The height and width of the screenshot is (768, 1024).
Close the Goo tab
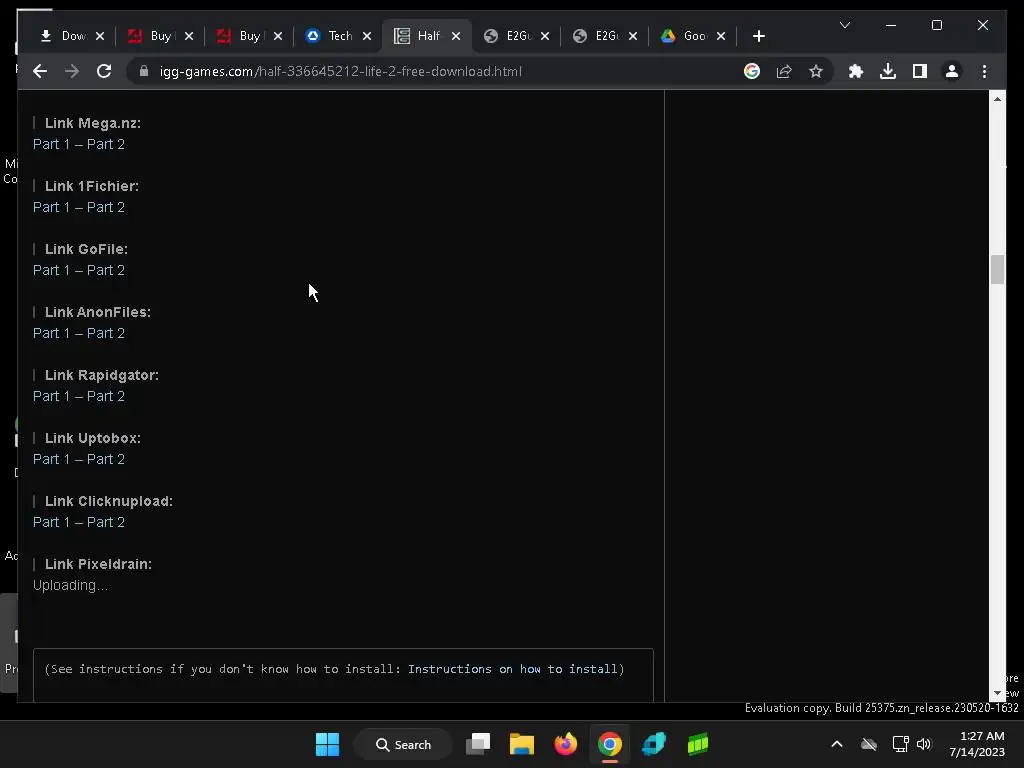click(721, 36)
